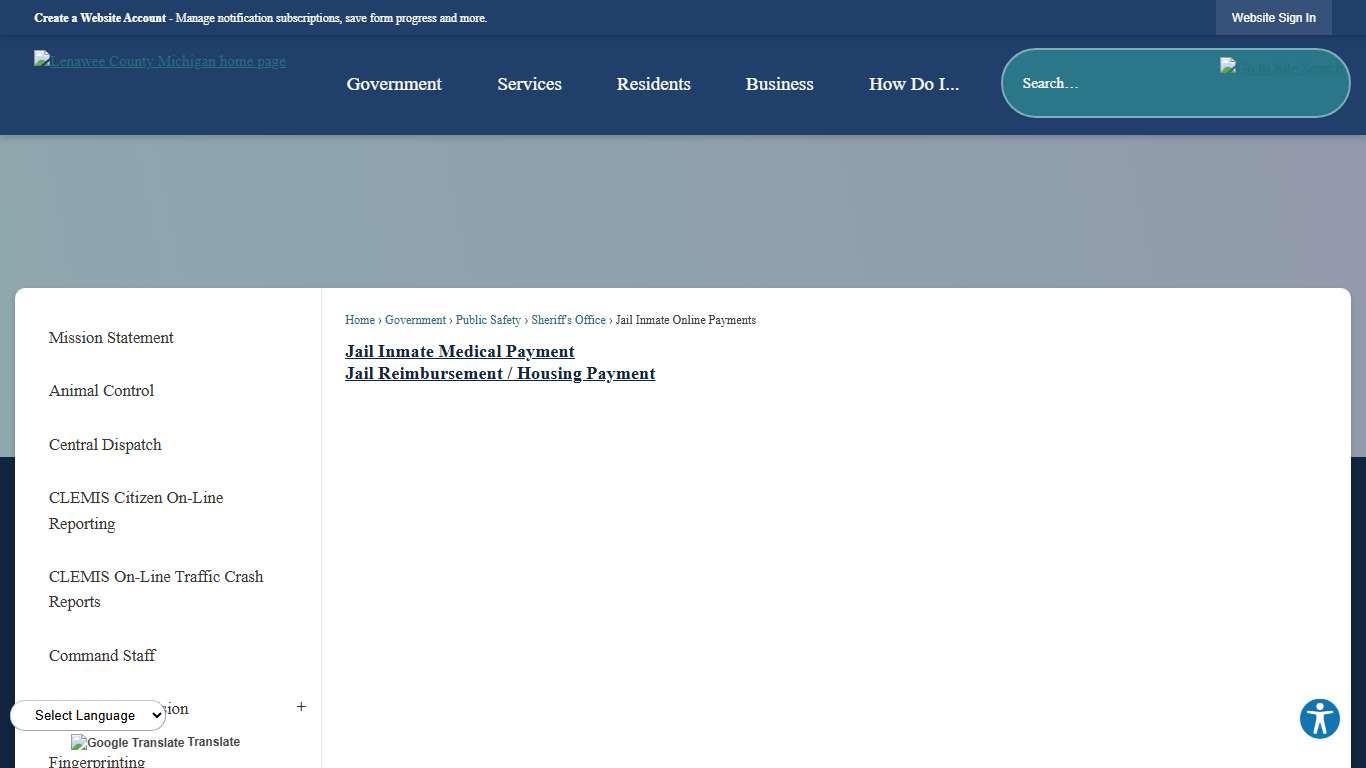Go to Public Safety breadcrumb link
This screenshot has width=1366, height=768.
[488, 320]
